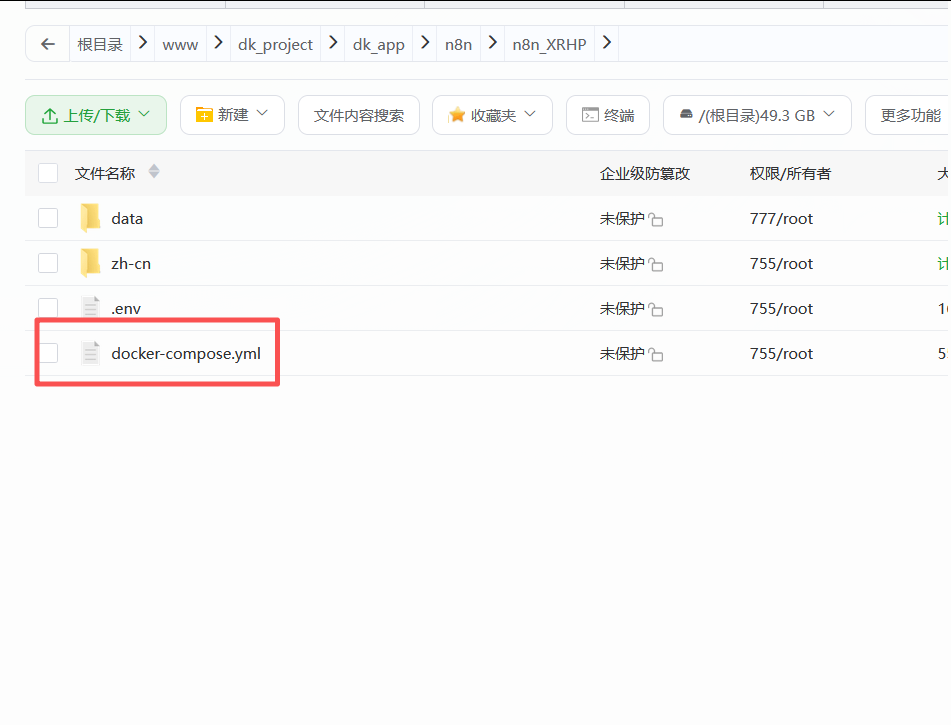Open the data folder icon
This screenshot has width=951, height=725.
(90, 217)
